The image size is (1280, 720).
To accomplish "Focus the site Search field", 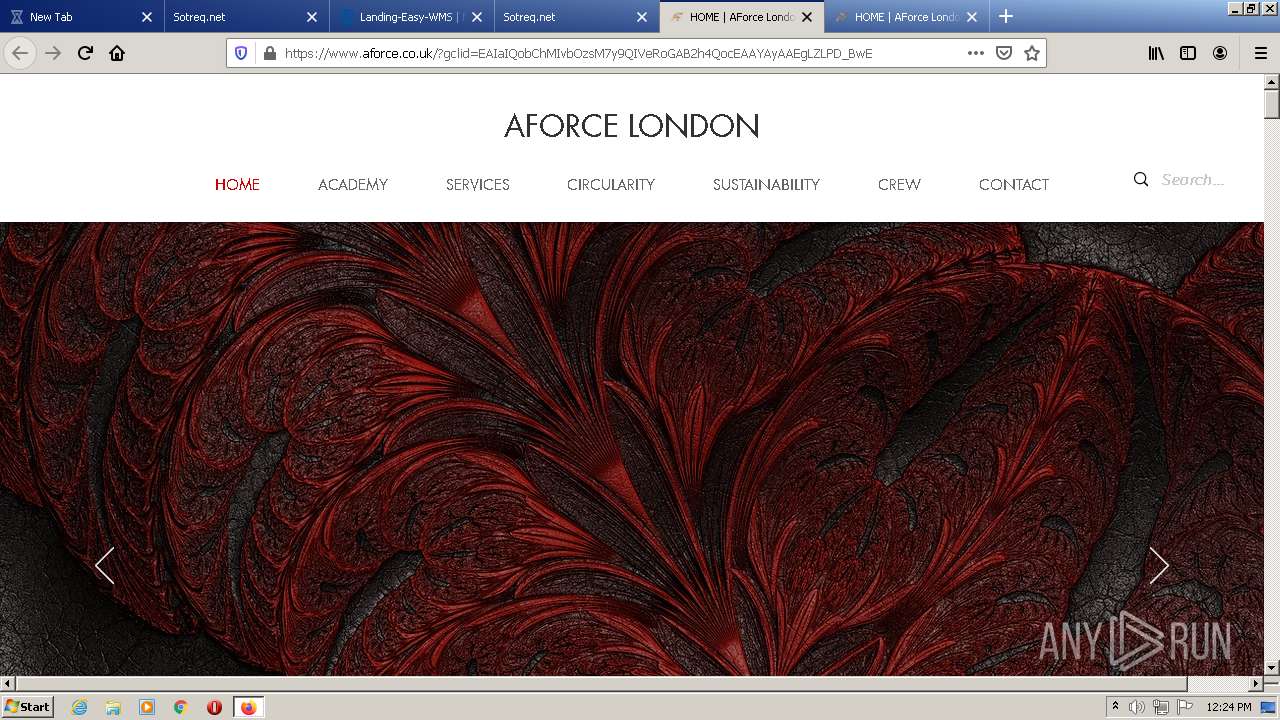I will (x=1193, y=180).
